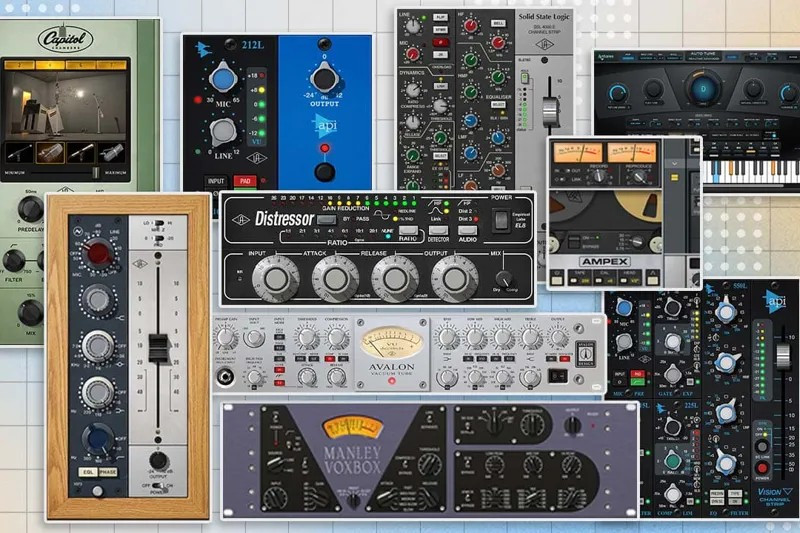Click the Record knob on the Ampex
The image size is (800, 533).
(x=599, y=176)
